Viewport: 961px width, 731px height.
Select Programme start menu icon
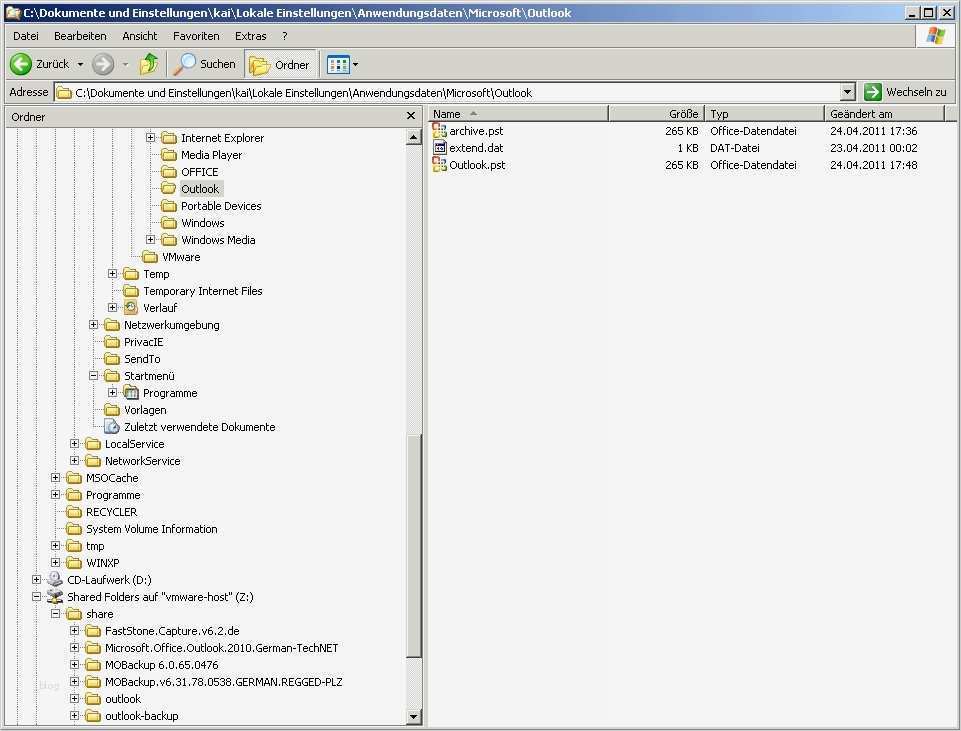click(x=131, y=393)
